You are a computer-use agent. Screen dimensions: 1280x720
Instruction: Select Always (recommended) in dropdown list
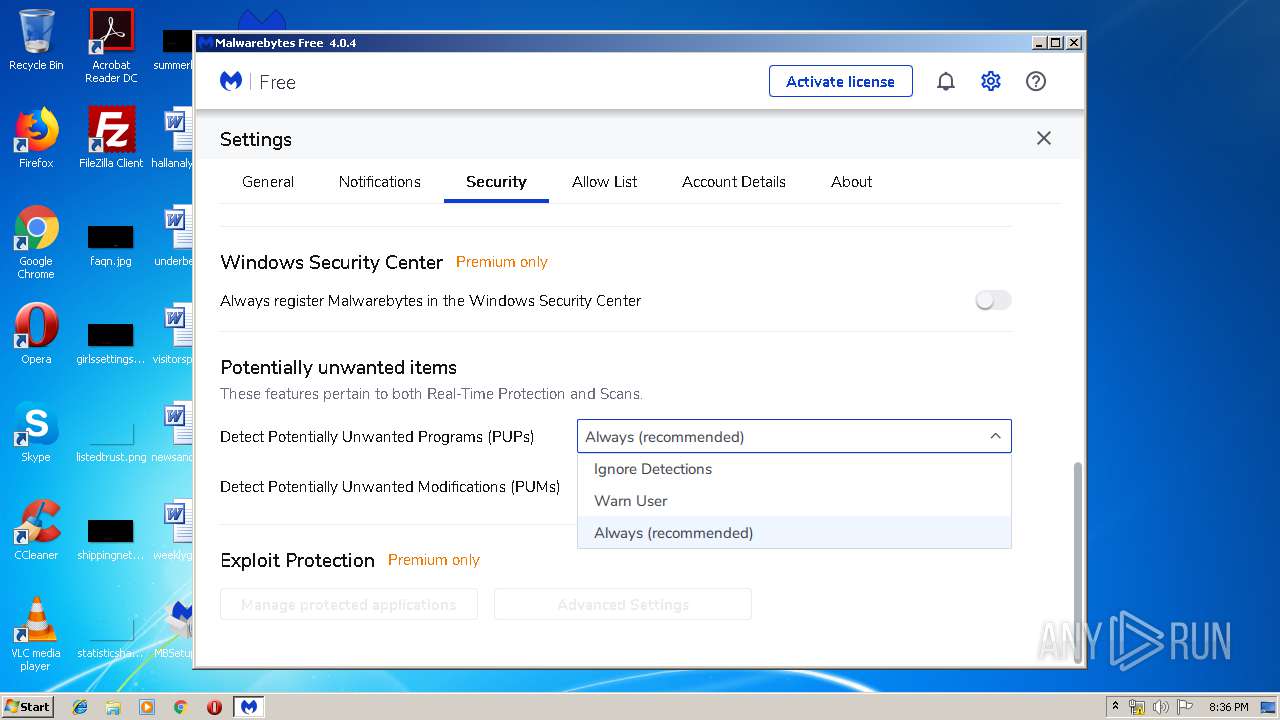pos(794,533)
